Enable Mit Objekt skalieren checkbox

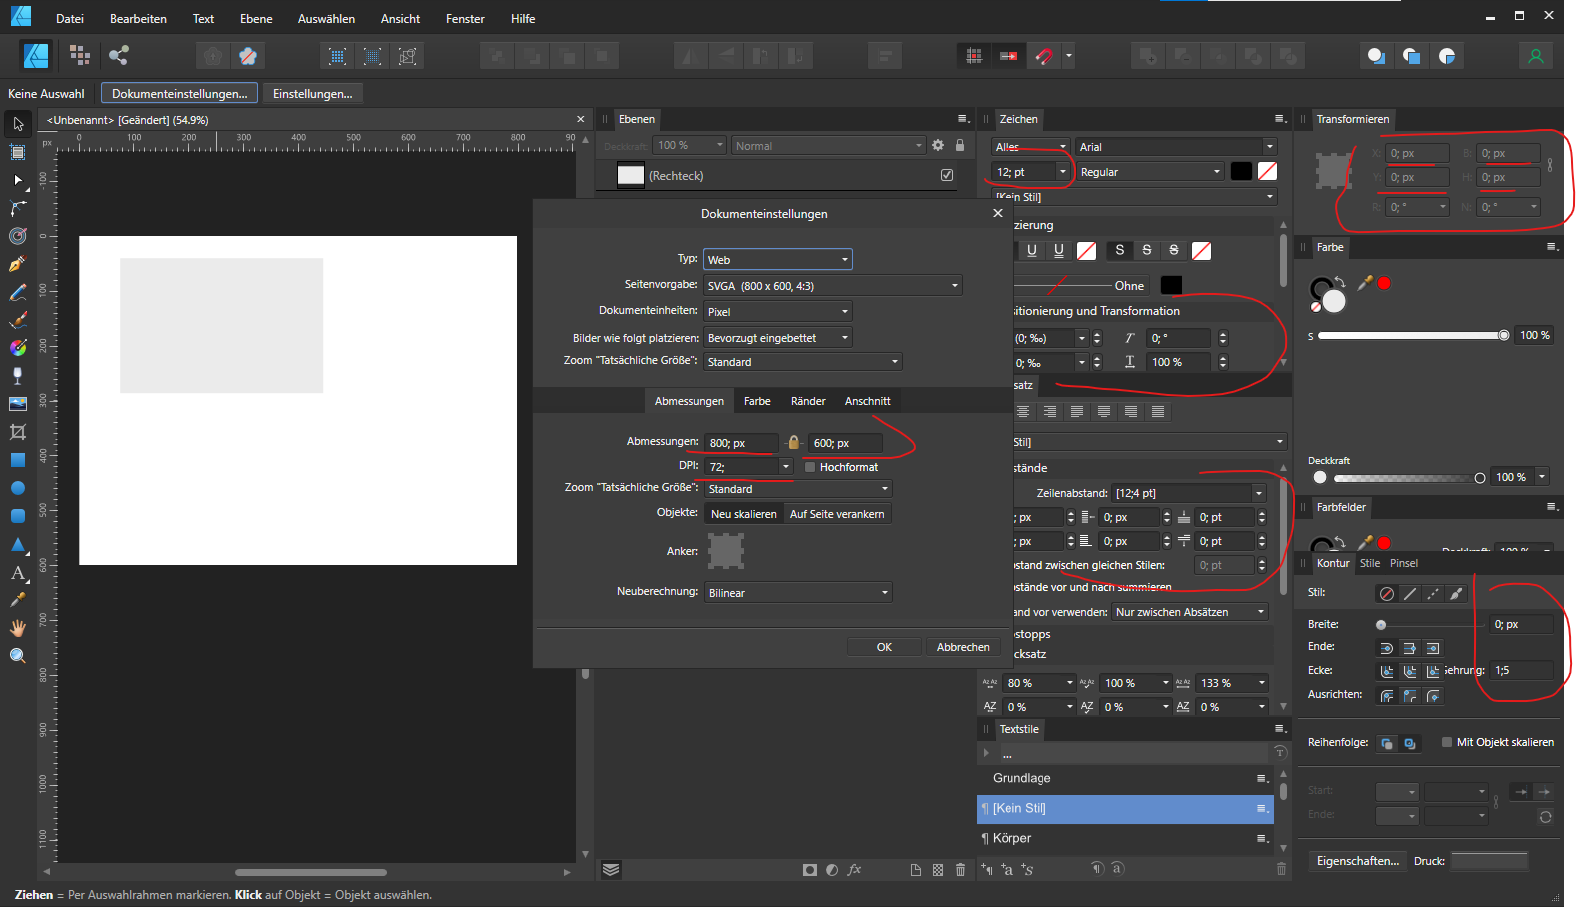point(1447,742)
